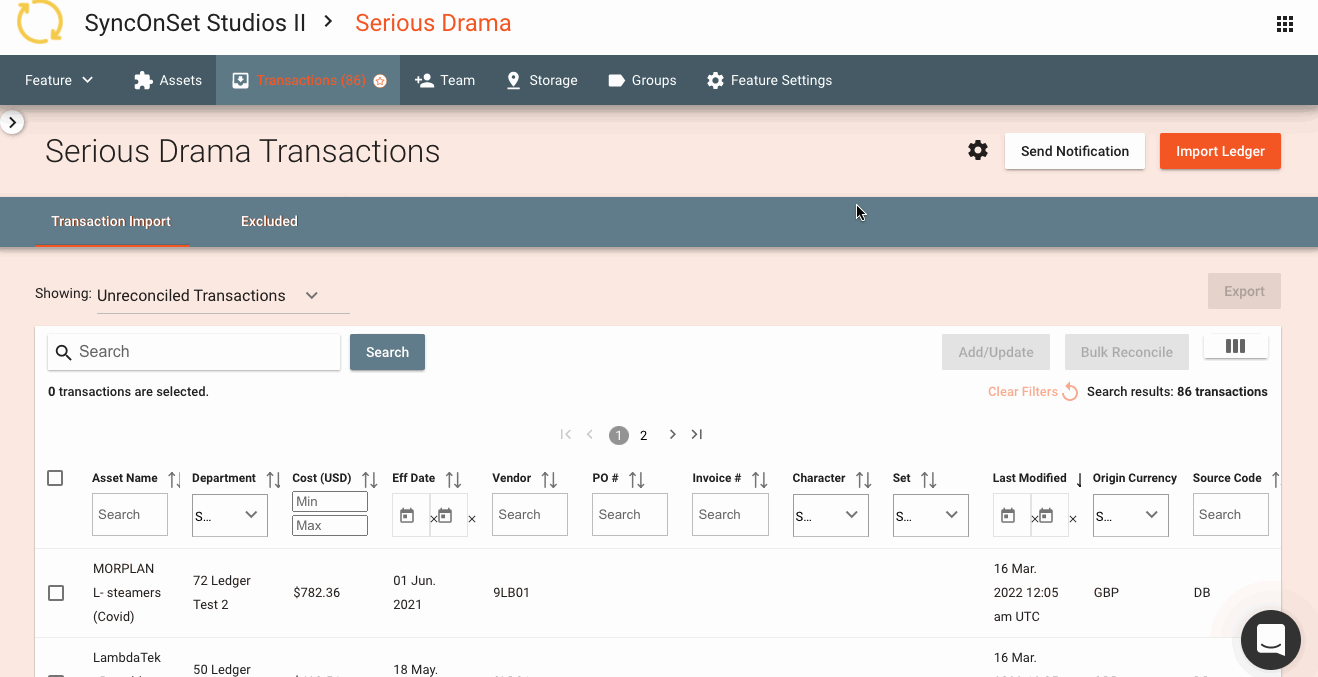Open the Assets tab
The image size is (1318, 677).
tap(168, 80)
